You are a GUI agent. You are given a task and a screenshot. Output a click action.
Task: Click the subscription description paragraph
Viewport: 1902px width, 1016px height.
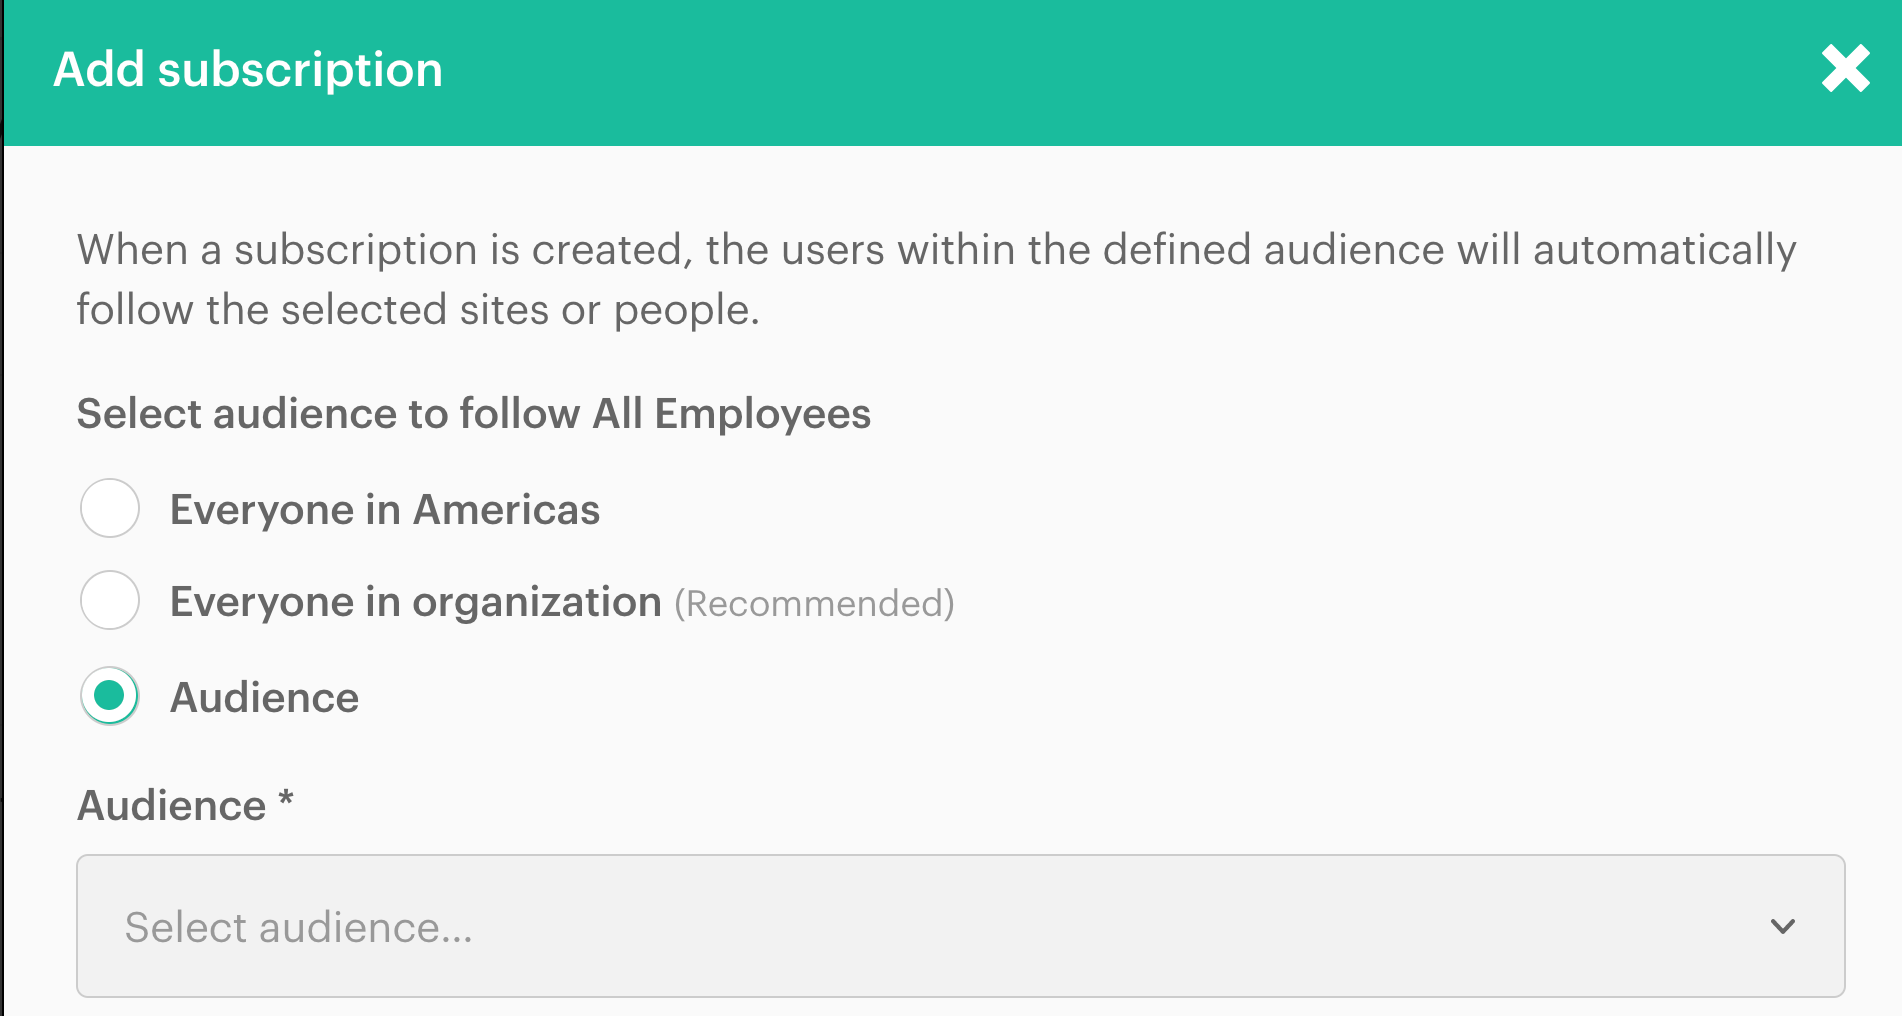(936, 279)
